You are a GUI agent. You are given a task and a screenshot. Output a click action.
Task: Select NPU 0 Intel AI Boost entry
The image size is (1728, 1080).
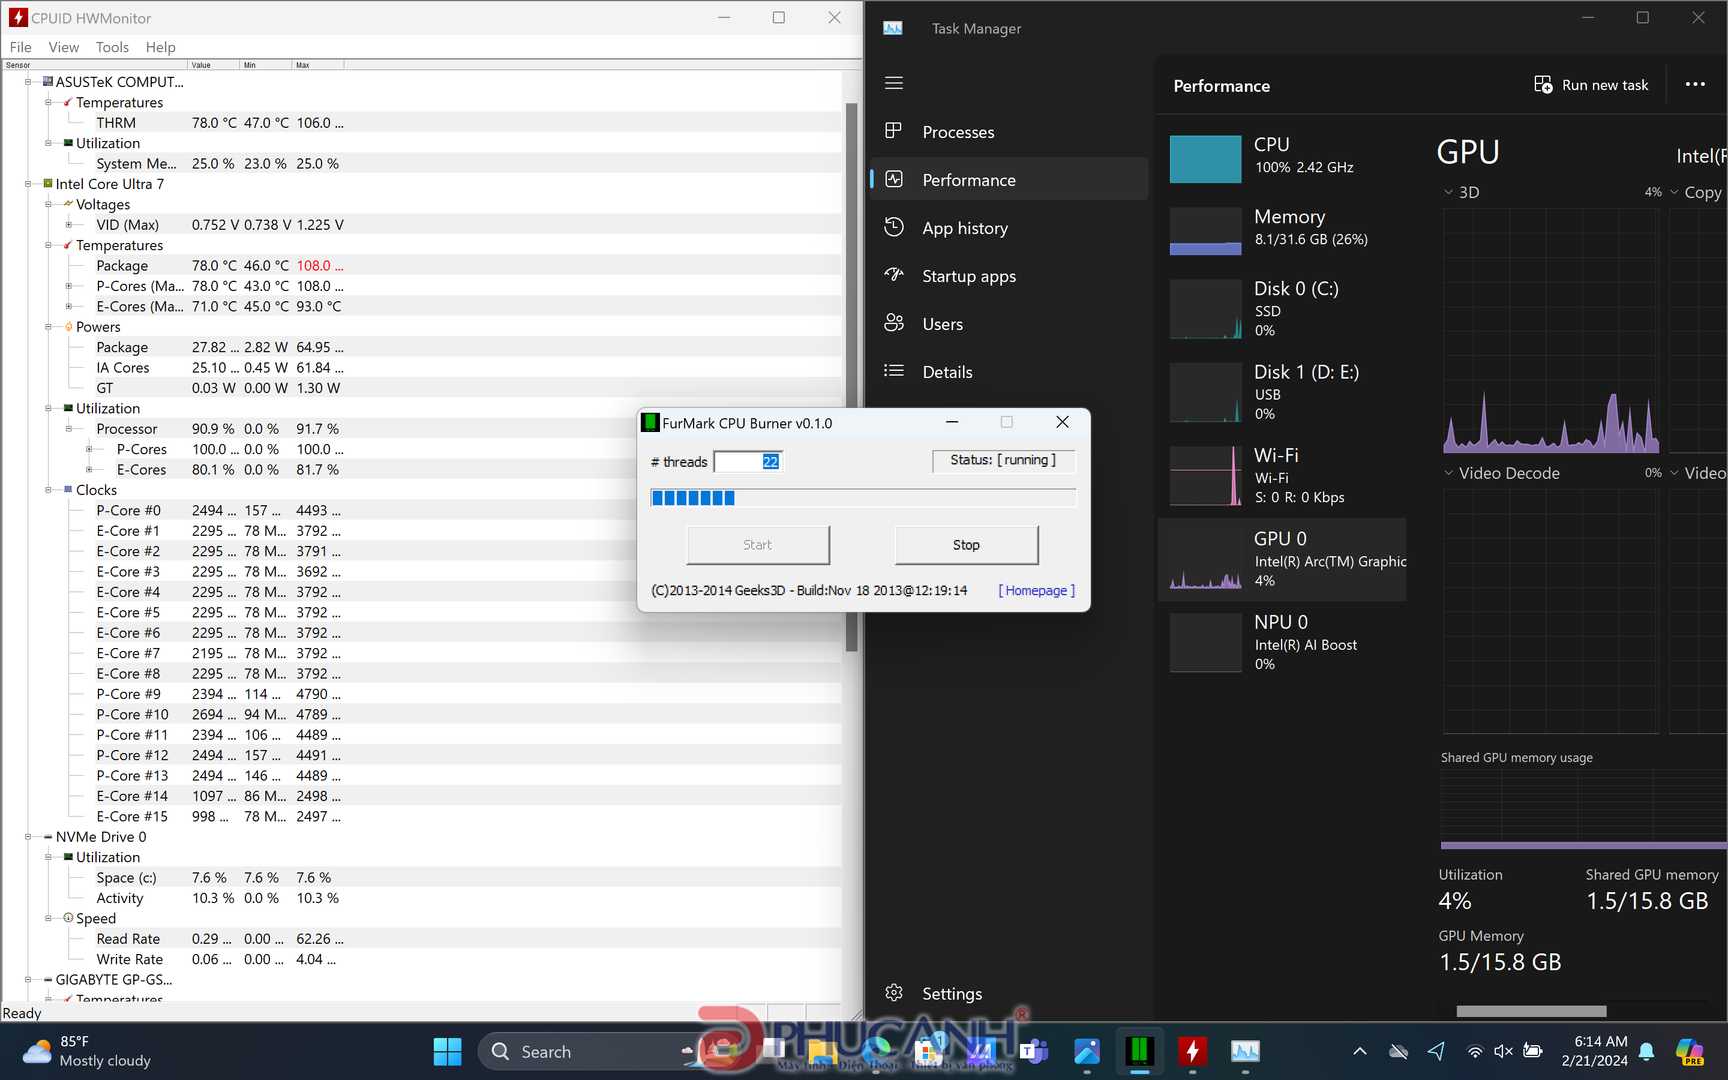(x=1282, y=642)
